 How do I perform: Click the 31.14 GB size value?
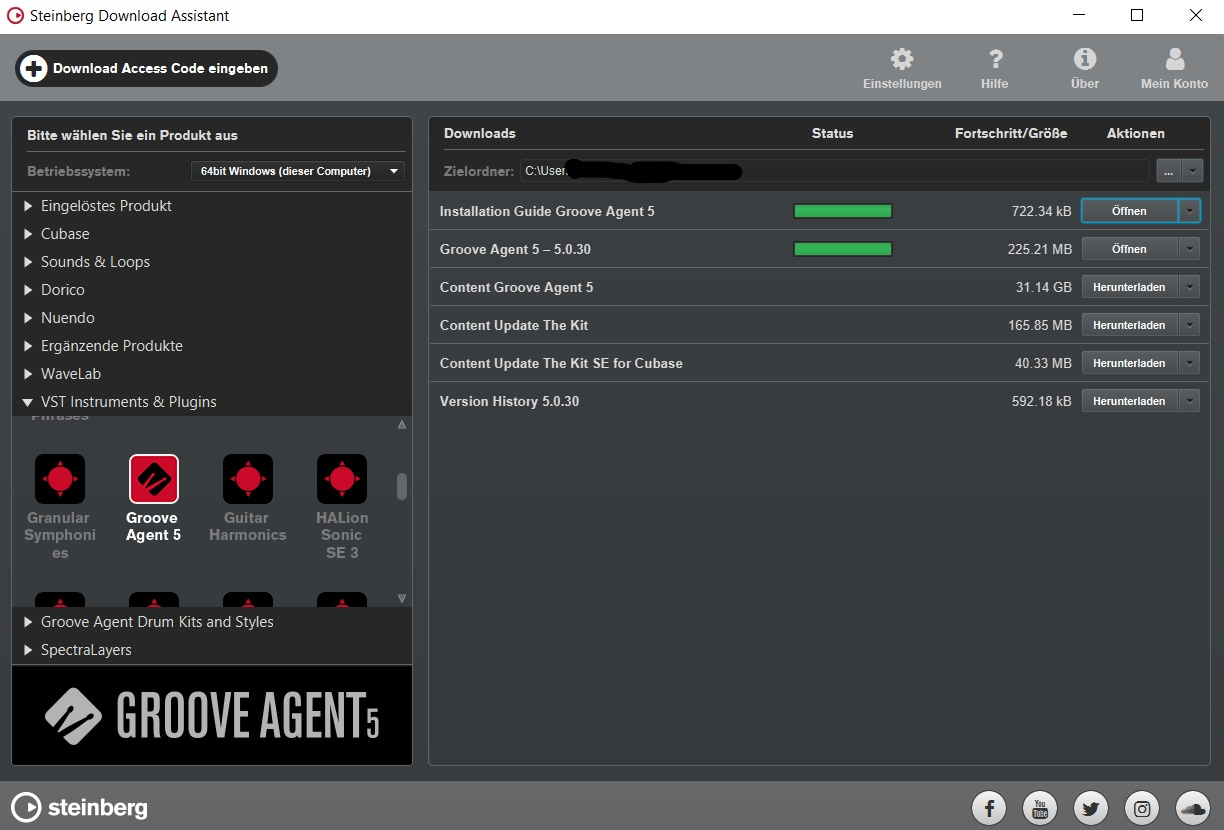point(1044,287)
